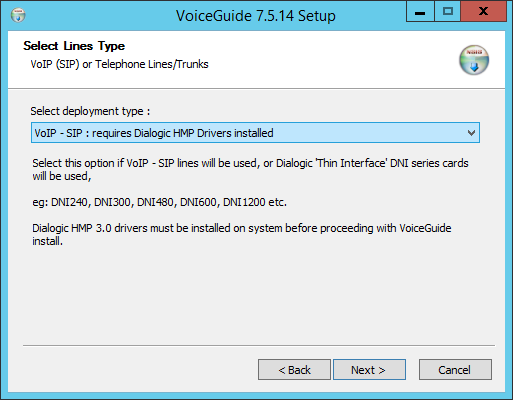This screenshot has width=513, height=400.
Task: Click the 'Select this option if VoIP' description
Action: click(x=250, y=170)
